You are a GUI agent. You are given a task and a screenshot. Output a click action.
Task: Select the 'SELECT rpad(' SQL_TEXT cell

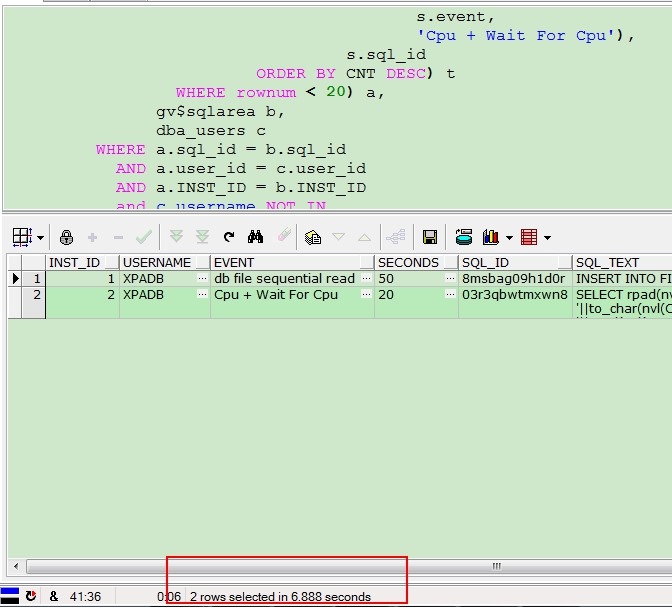(x=622, y=303)
